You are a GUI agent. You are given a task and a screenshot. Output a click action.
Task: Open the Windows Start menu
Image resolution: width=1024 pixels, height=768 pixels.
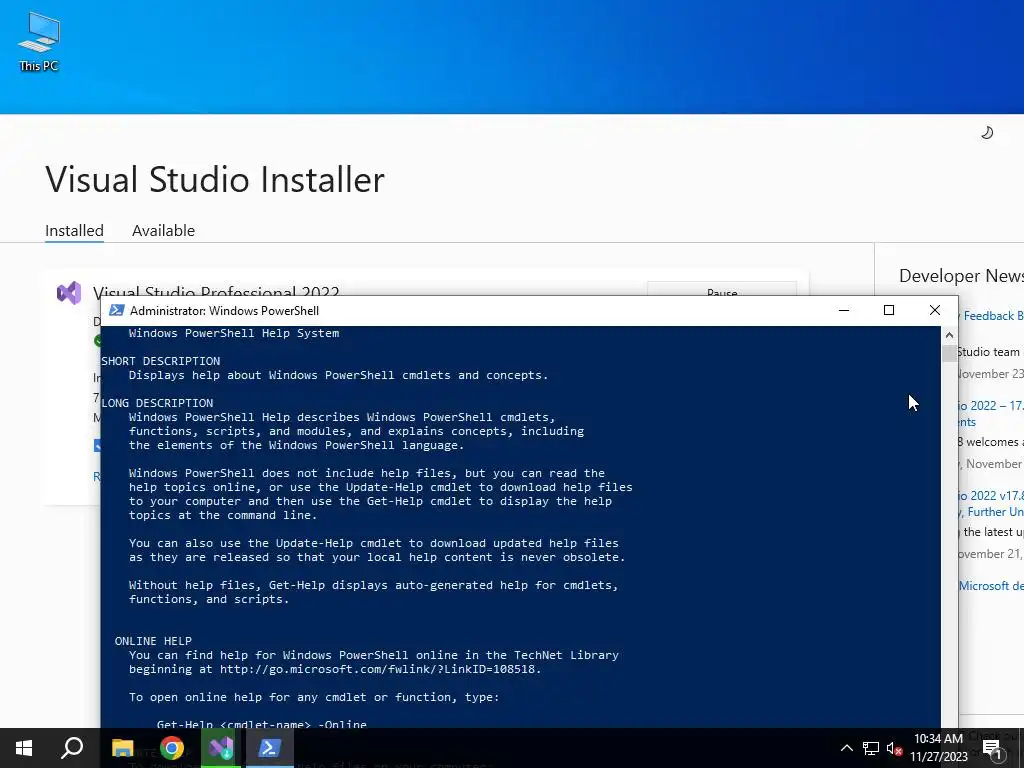point(24,748)
